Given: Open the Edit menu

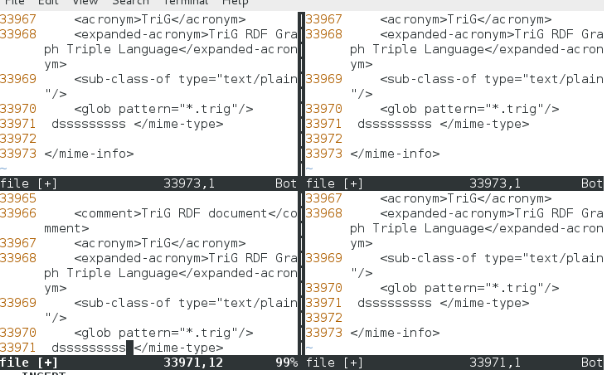Looking at the screenshot, I should tap(48, 2).
